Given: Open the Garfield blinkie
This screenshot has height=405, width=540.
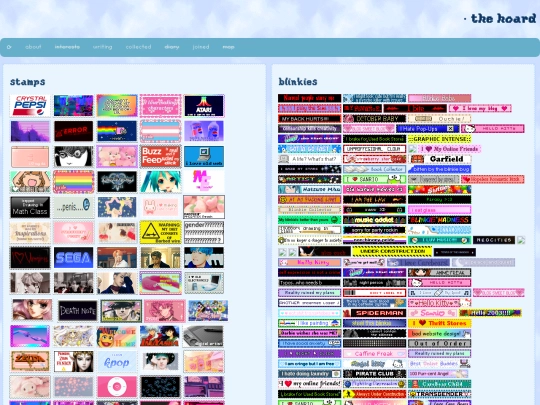Looking at the screenshot, I should click(x=439, y=159).
